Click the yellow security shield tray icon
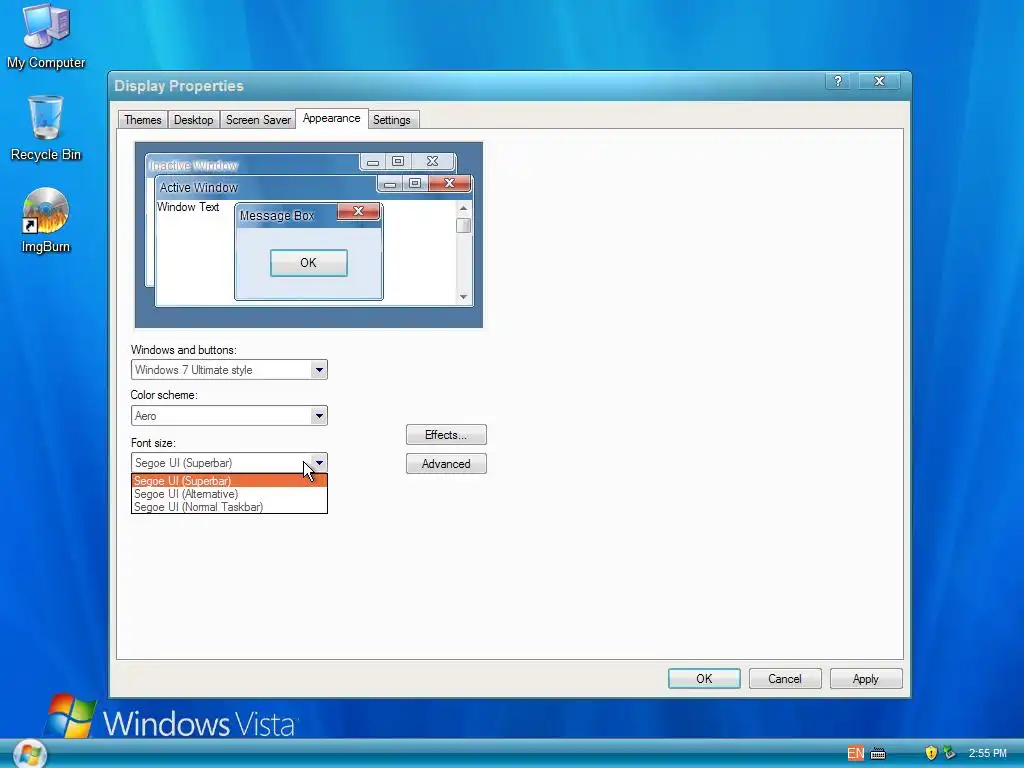Image resolution: width=1024 pixels, height=768 pixels. 931,753
